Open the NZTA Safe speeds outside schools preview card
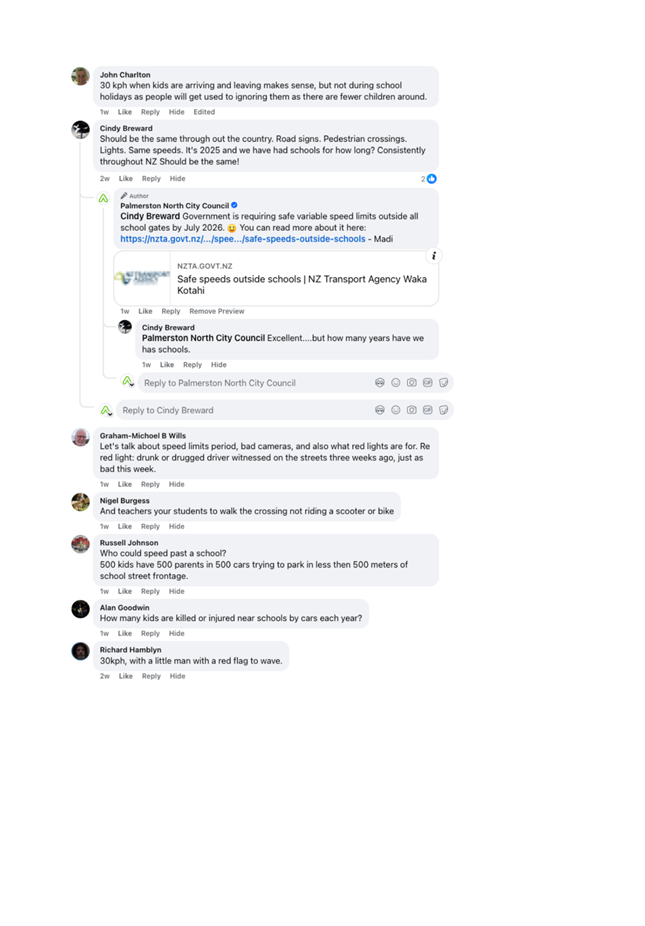This screenshot has width=645, height=926. pos(276,278)
